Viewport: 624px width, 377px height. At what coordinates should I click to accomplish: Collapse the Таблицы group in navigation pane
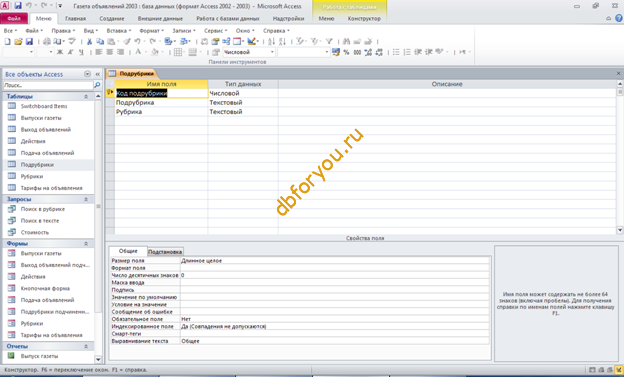click(86, 96)
